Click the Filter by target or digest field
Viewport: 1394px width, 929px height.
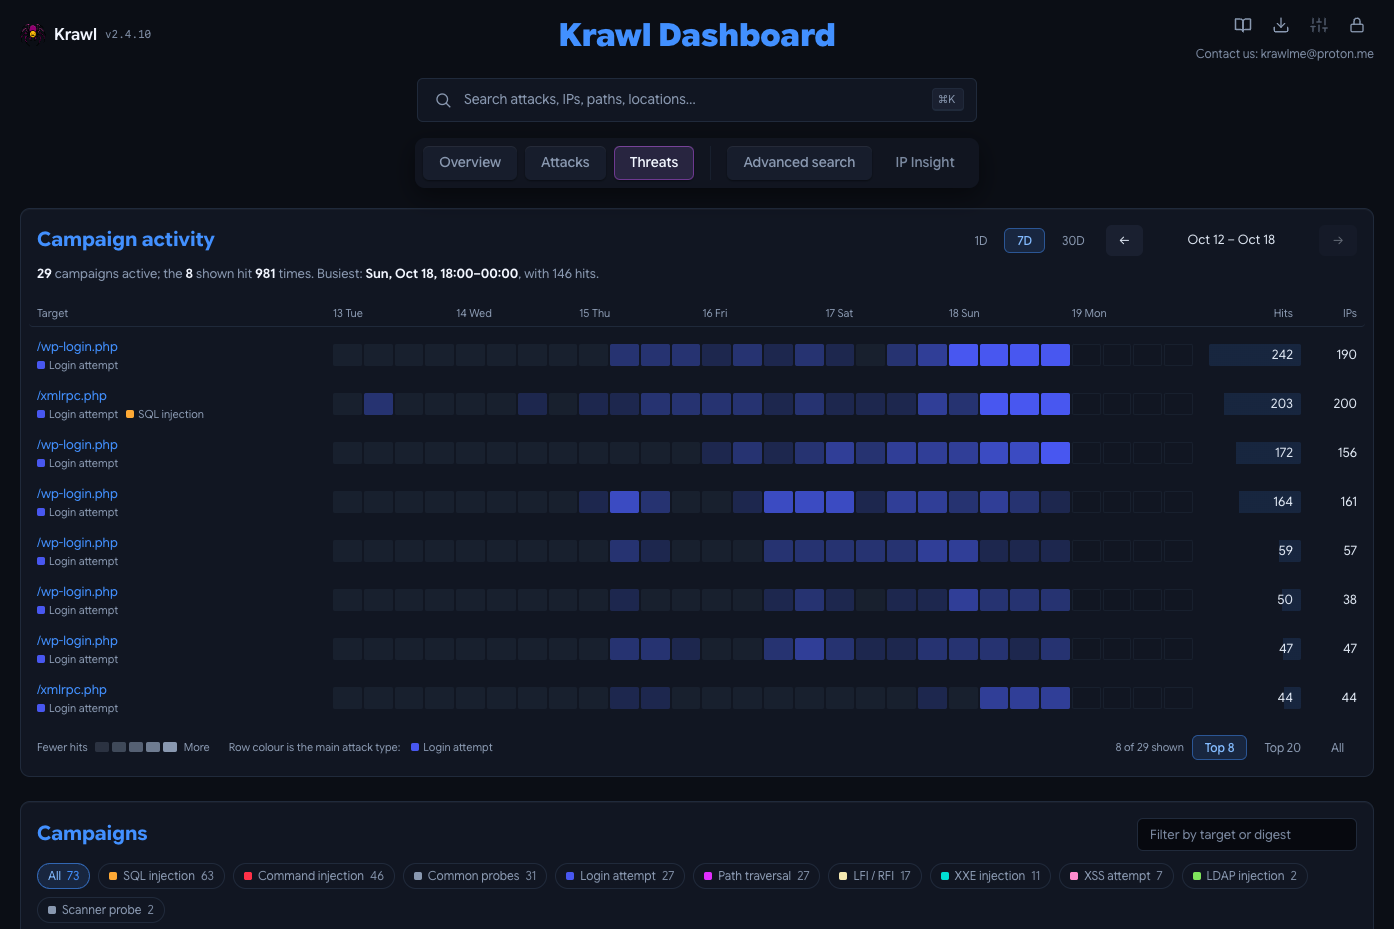(x=1247, y=835)
